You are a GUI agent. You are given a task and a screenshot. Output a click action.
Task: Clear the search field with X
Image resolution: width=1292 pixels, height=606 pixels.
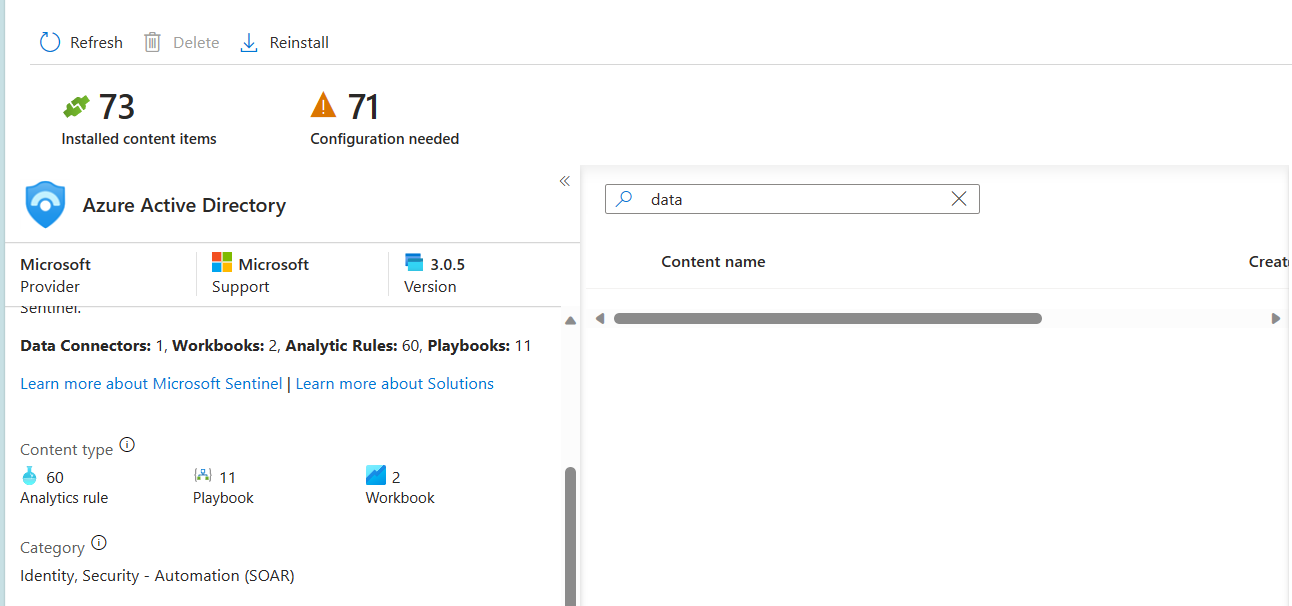tap(959, 199)
